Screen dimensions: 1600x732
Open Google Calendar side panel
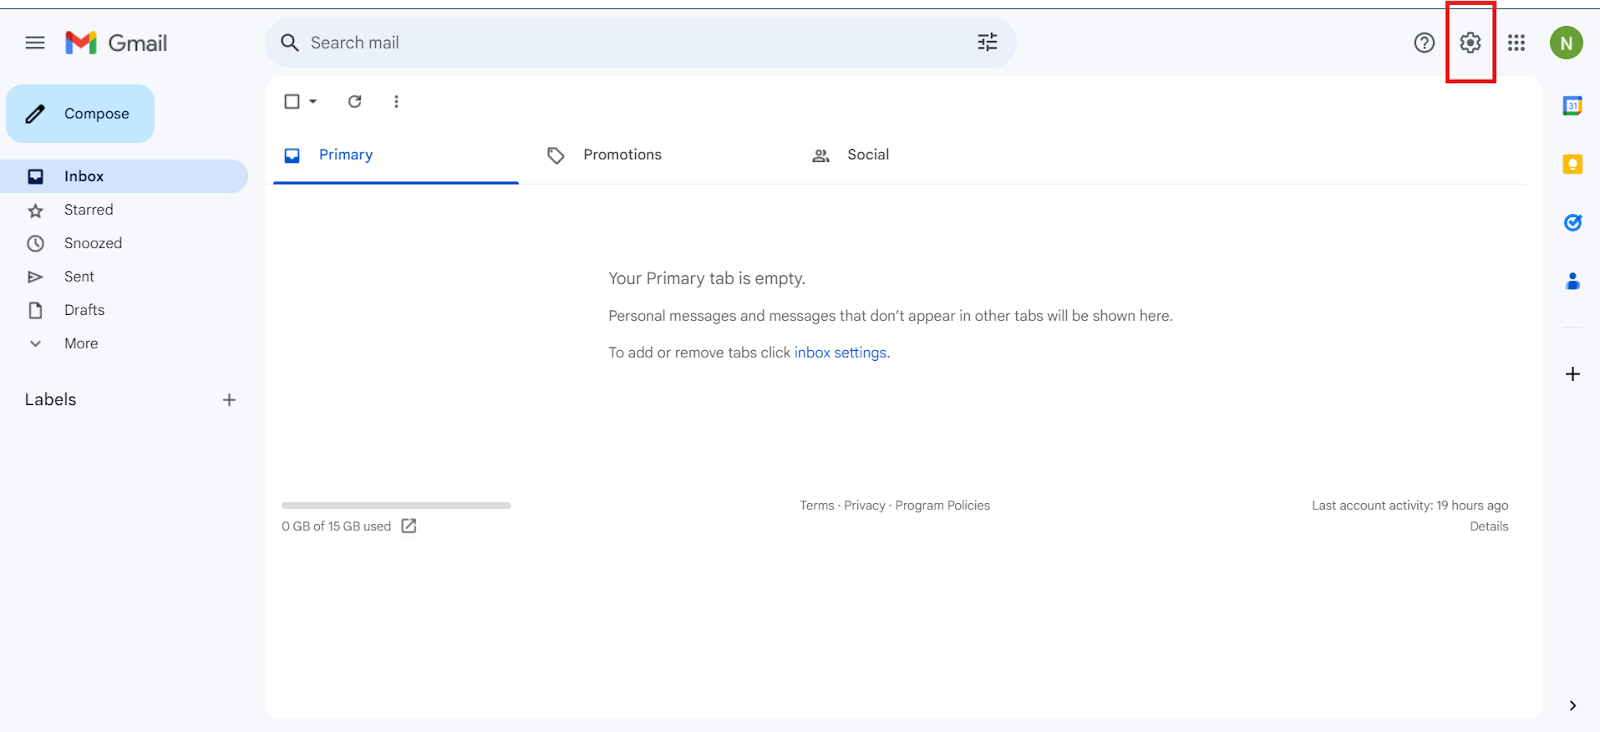pyautogui.click(x=1573, y=105)
